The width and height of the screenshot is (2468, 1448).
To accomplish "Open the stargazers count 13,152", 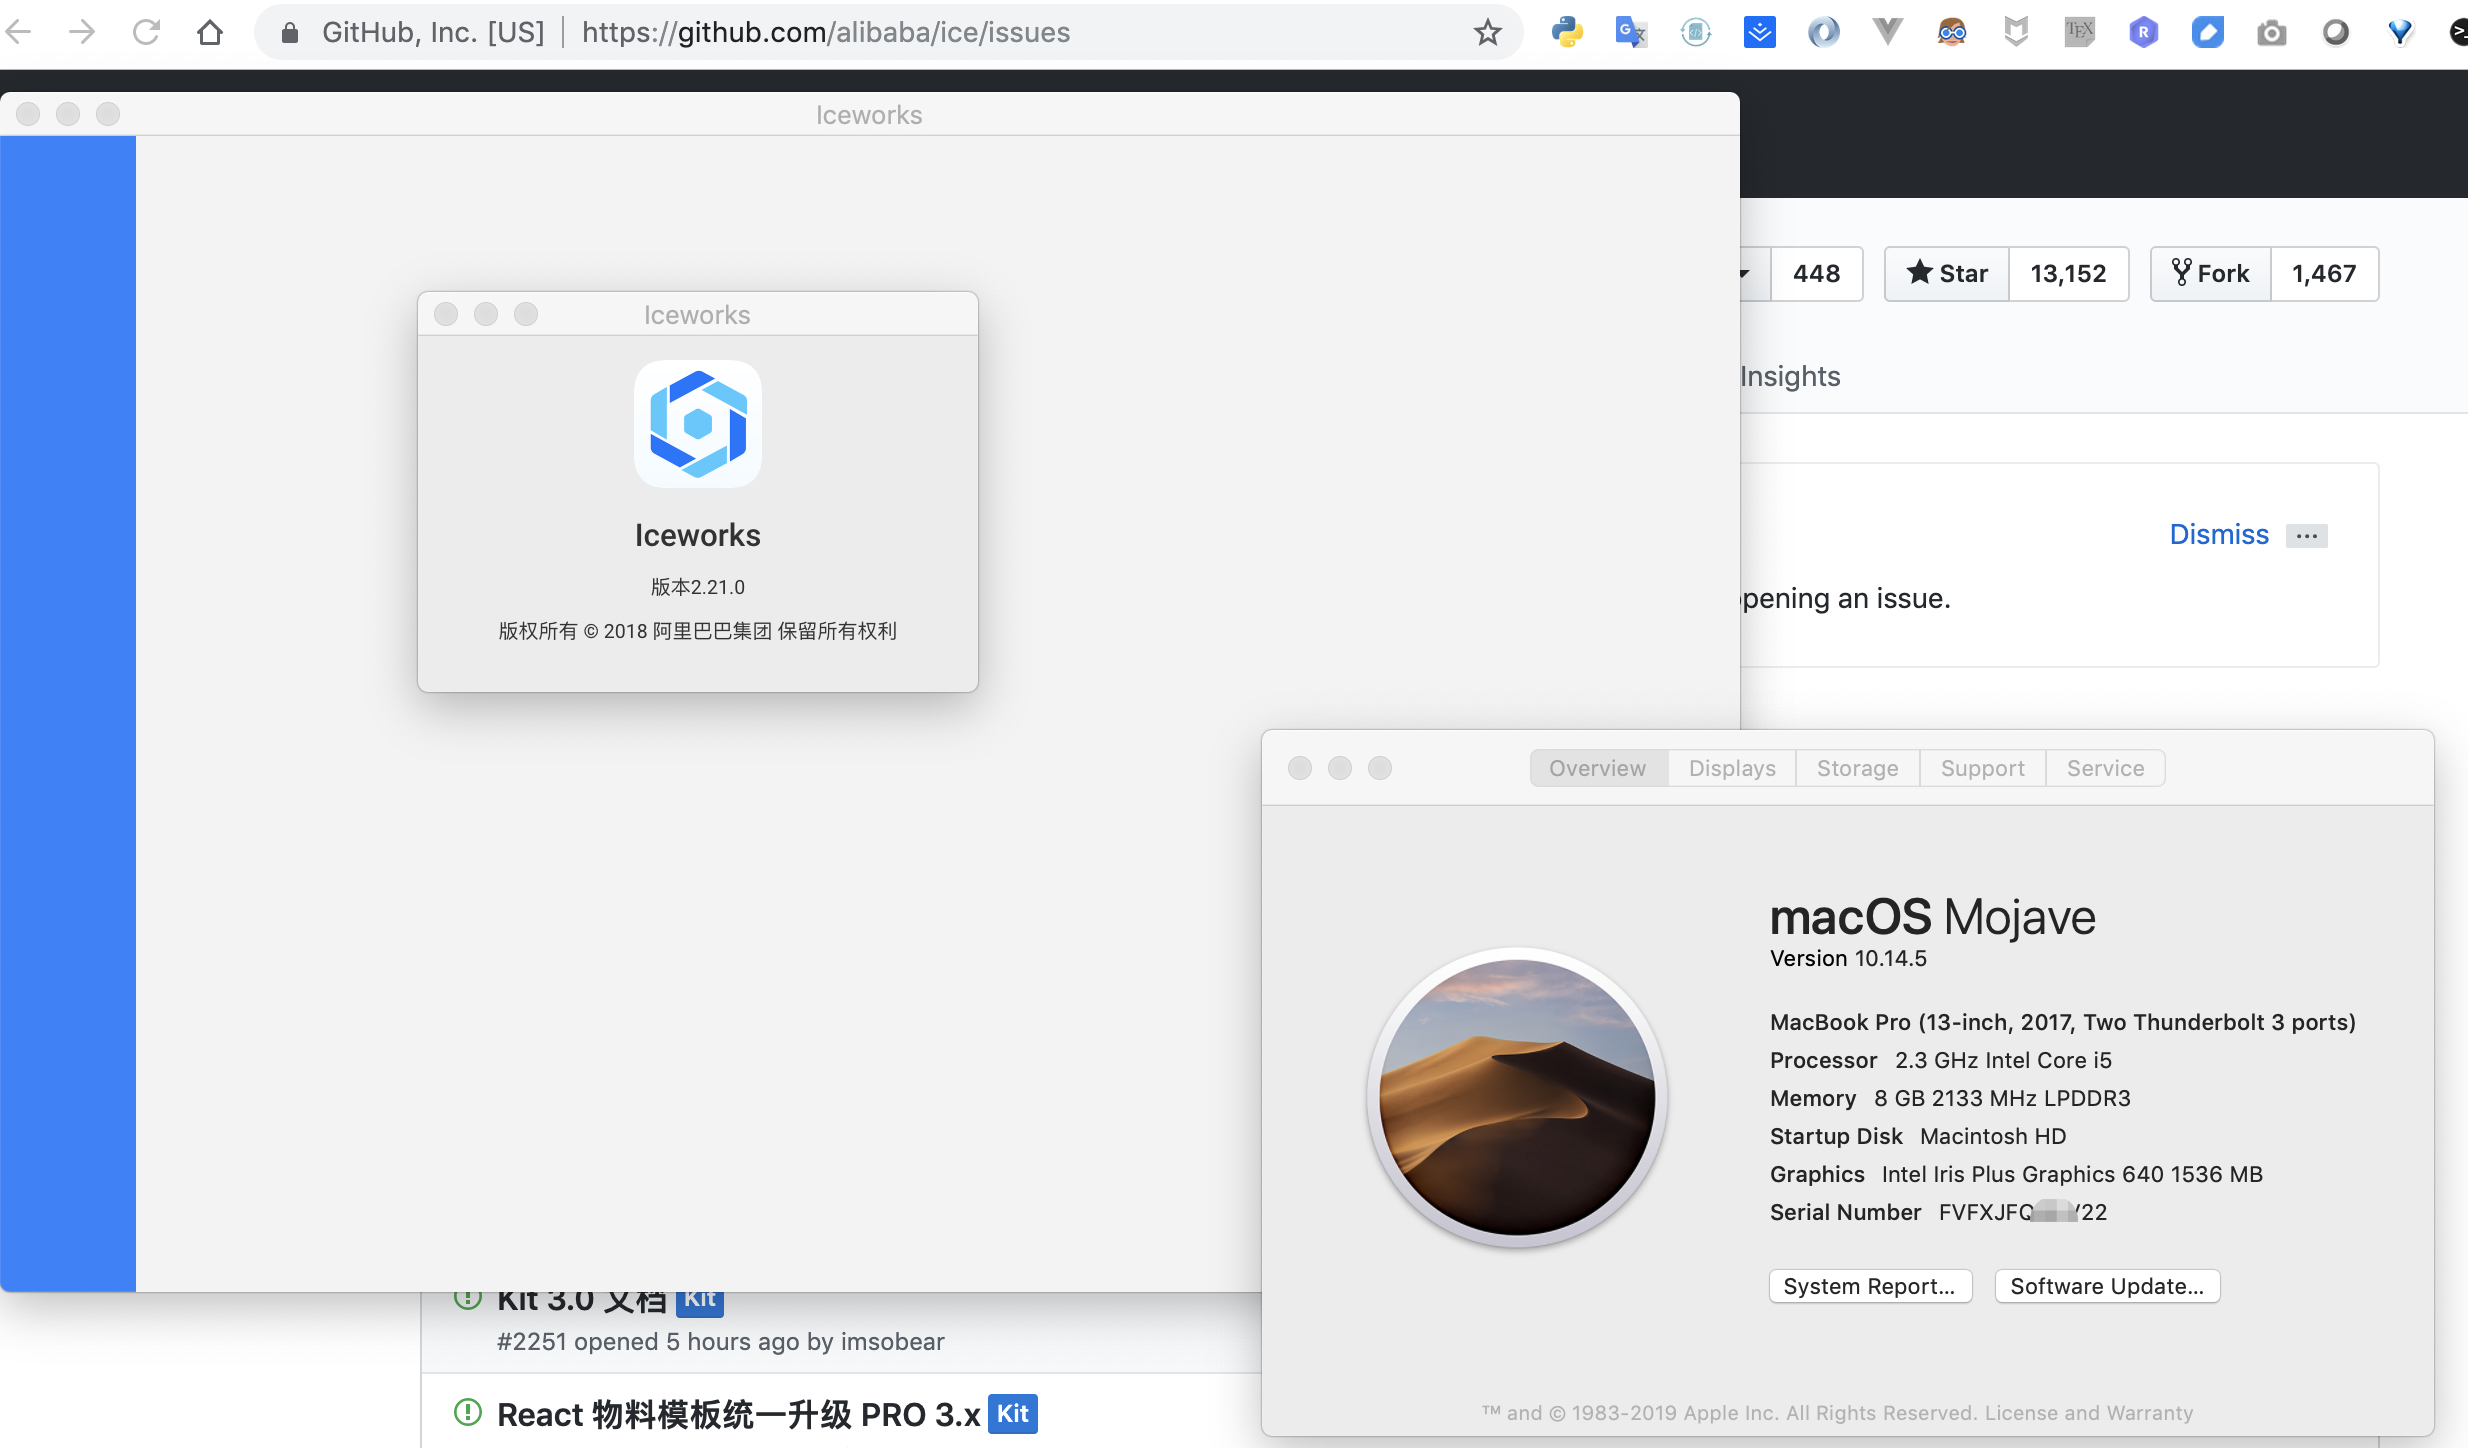I will [2068, 273].
